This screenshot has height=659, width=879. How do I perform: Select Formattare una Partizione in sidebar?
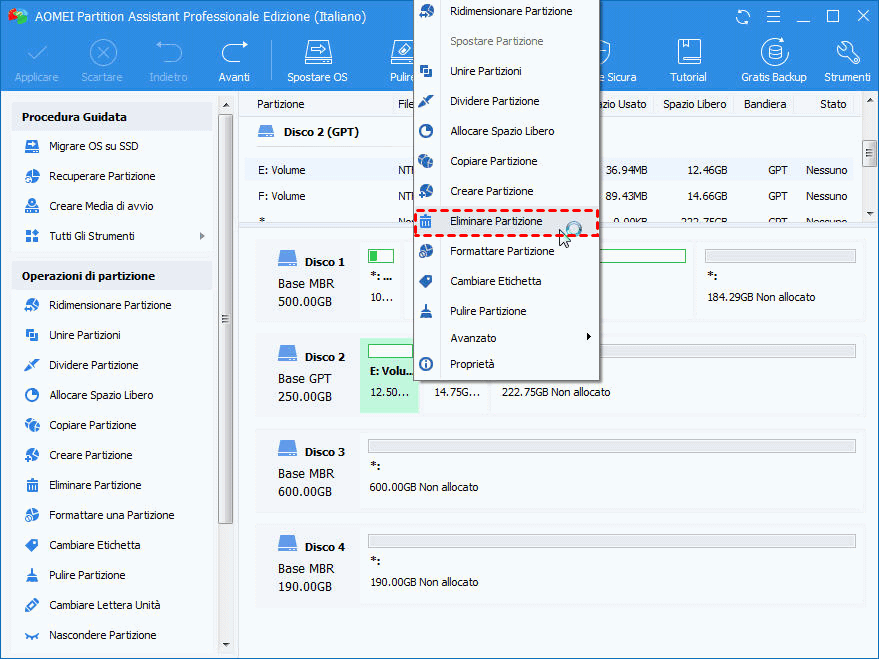114,515
